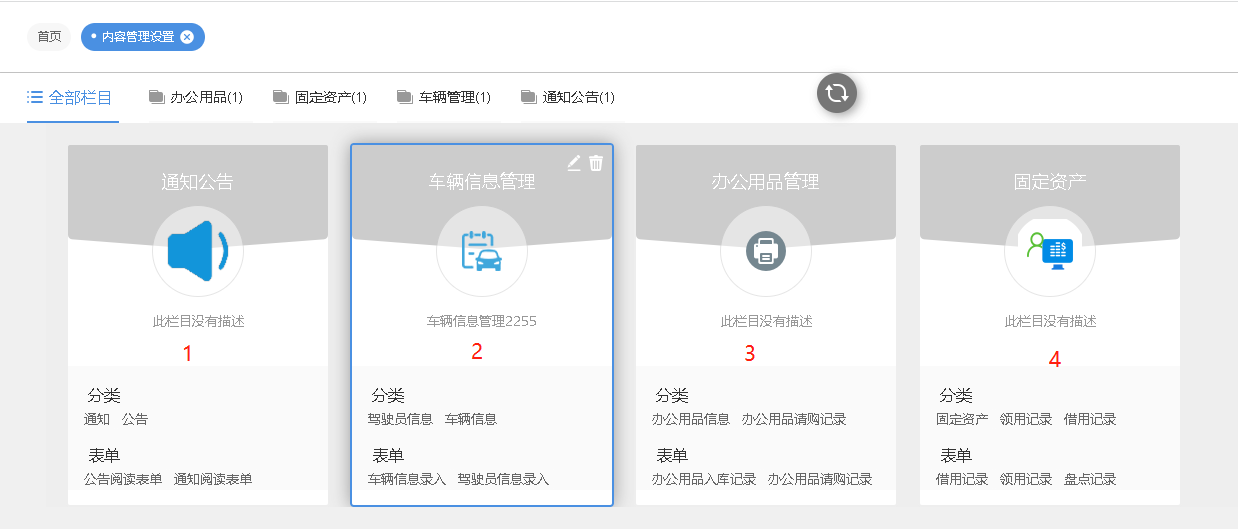
Task: Click the folder icon beside 车辆管理(1)
Action: [404, 97]
